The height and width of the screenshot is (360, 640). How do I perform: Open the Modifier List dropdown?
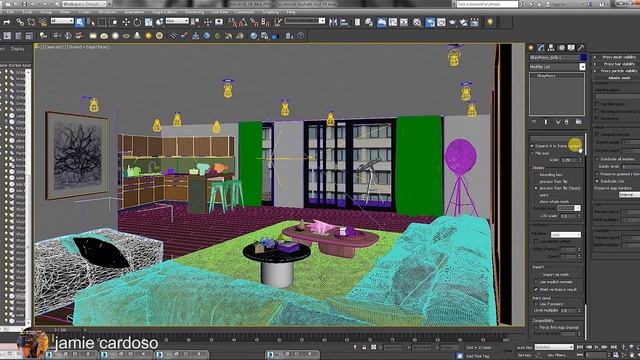(x=558, y=67)
